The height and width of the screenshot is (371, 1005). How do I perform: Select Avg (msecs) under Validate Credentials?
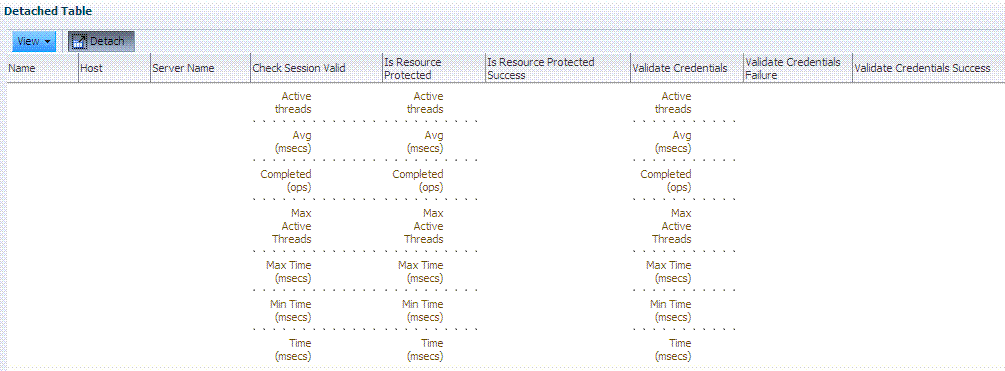tap(674, 142)
